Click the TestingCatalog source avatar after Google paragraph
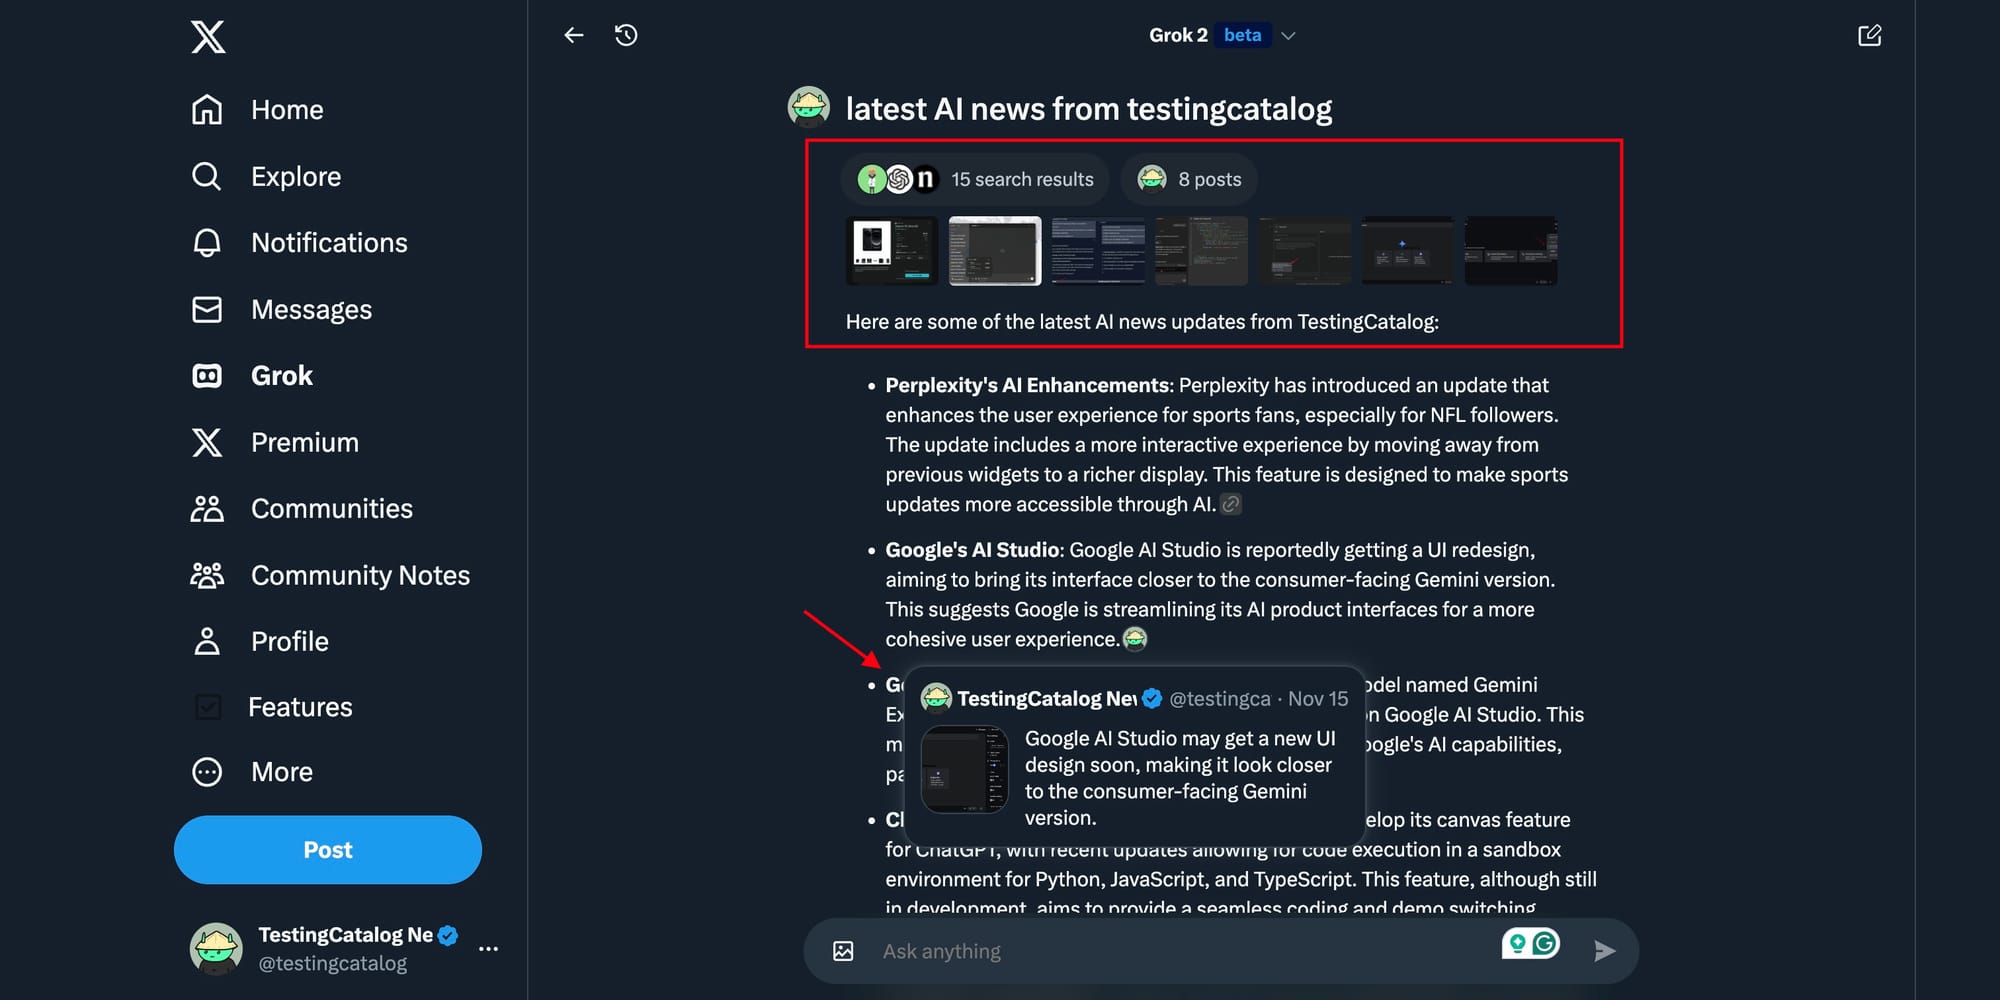 coord(1135,638)
